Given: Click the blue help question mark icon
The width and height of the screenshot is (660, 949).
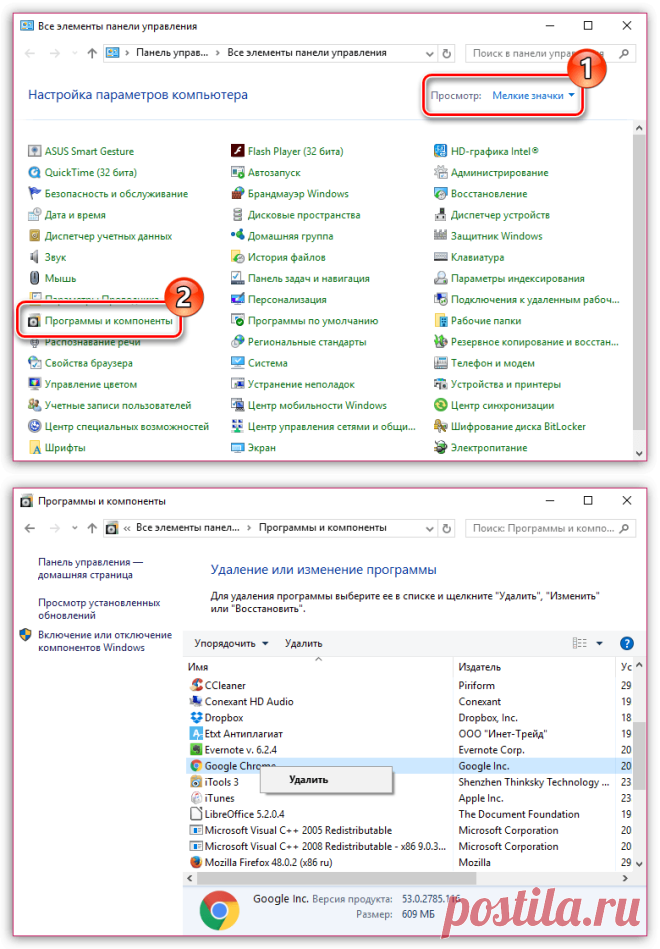Looking at the screenshot, I should pos(627,643).
